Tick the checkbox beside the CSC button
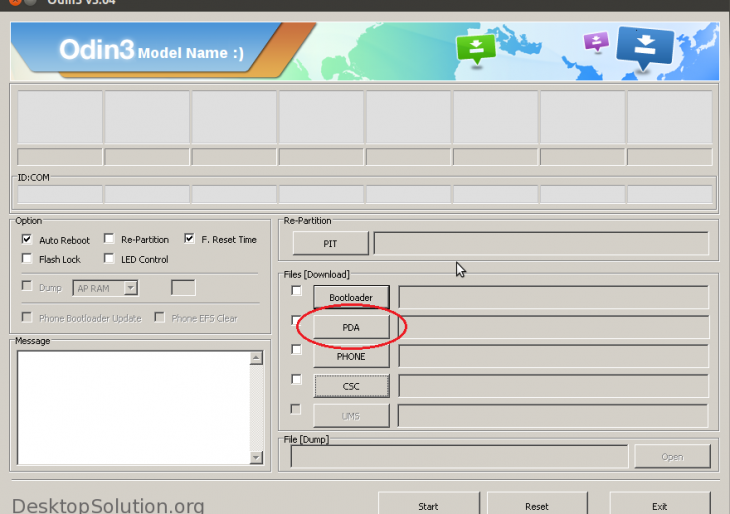This screenshot has height=514, width=730. pos(296,379)
